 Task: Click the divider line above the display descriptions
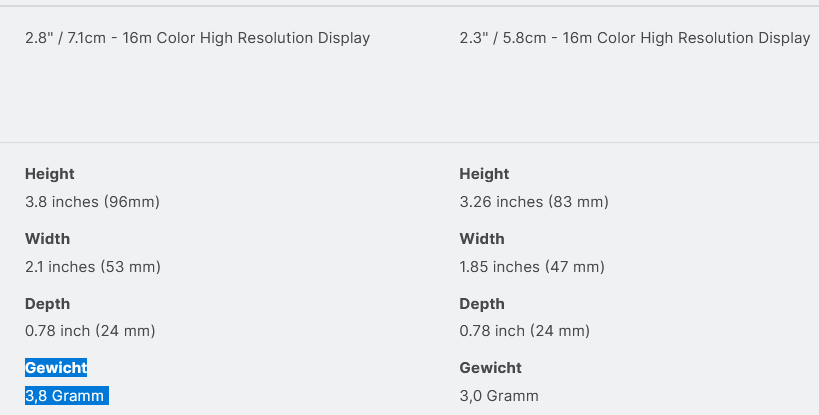click(x=409, y=6)
